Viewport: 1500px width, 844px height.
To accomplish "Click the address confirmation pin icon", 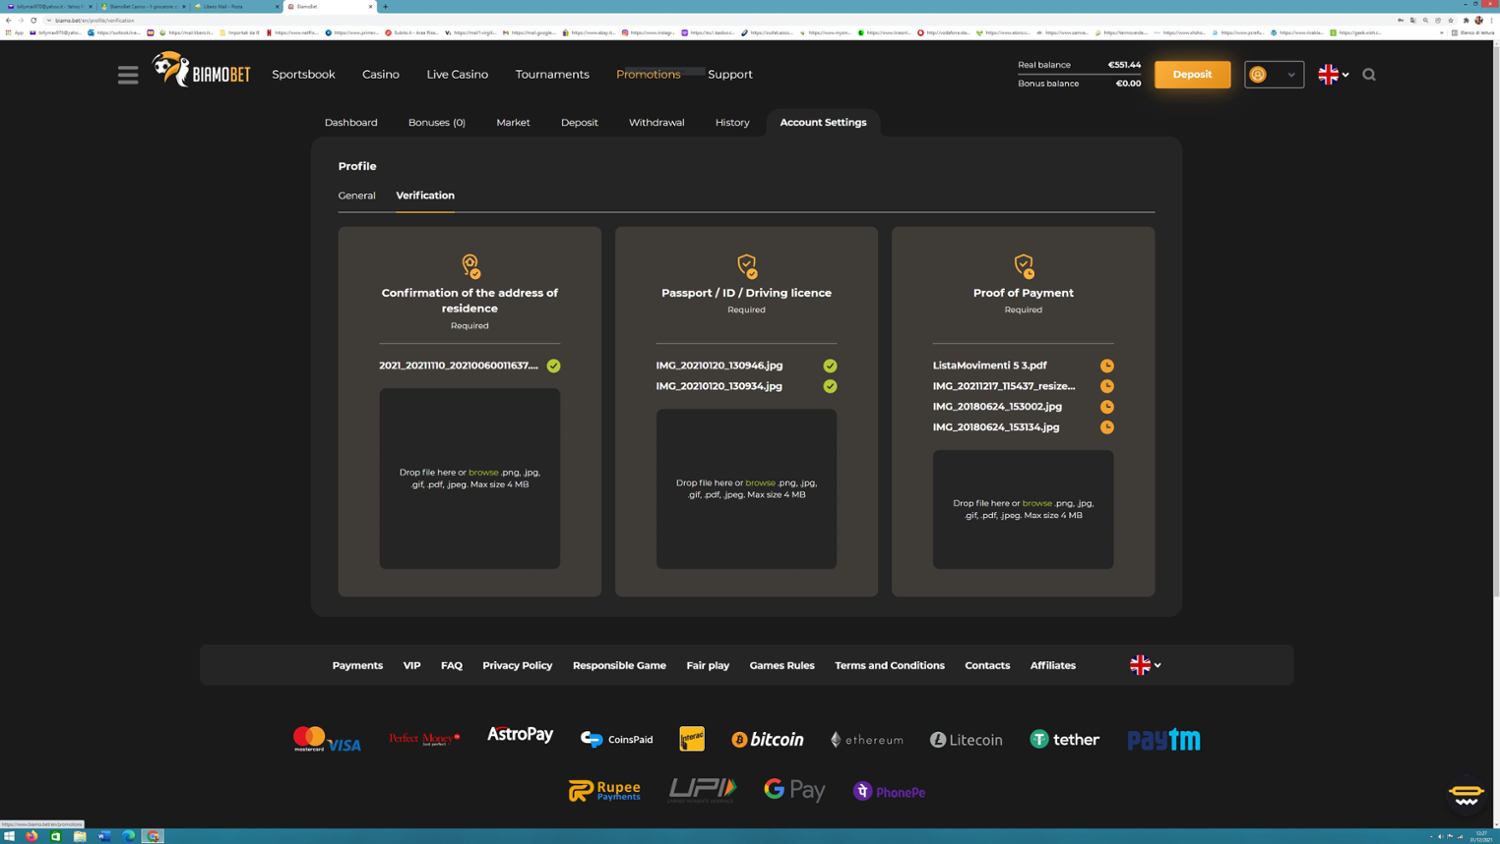I will pyautogui.click(x=470, y=265).
